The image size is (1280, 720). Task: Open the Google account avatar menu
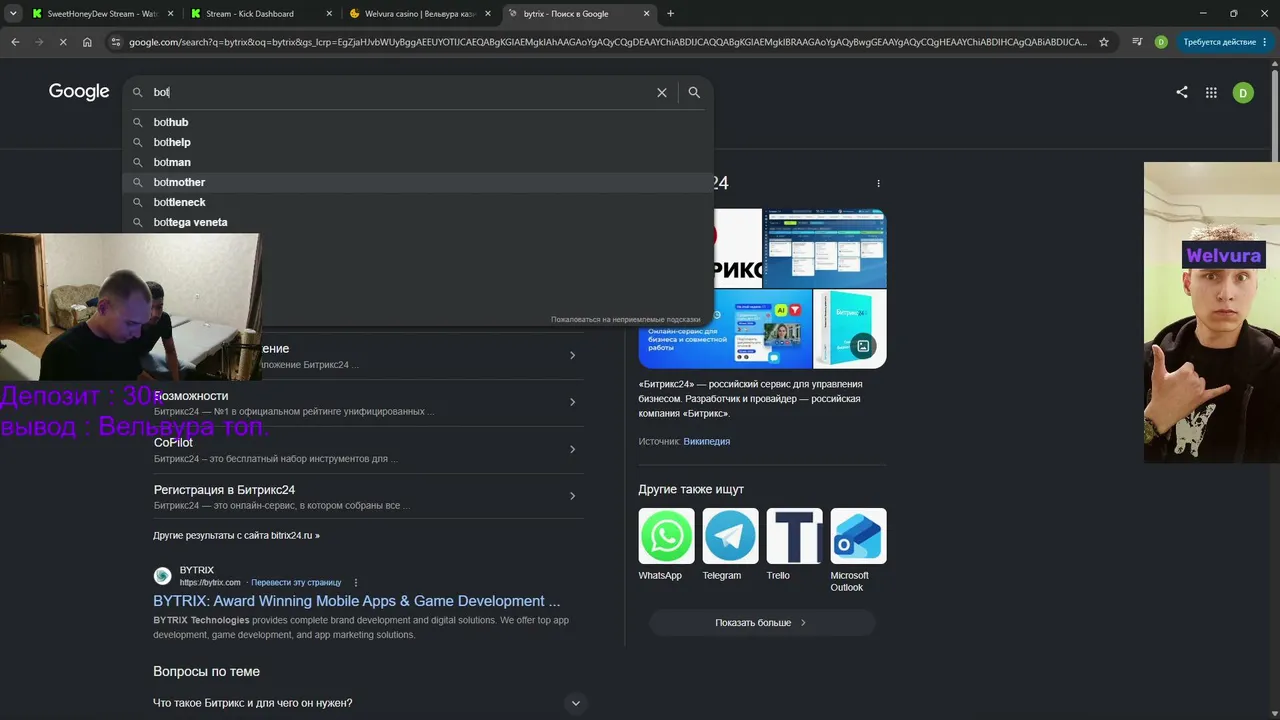pos(1243,93)
